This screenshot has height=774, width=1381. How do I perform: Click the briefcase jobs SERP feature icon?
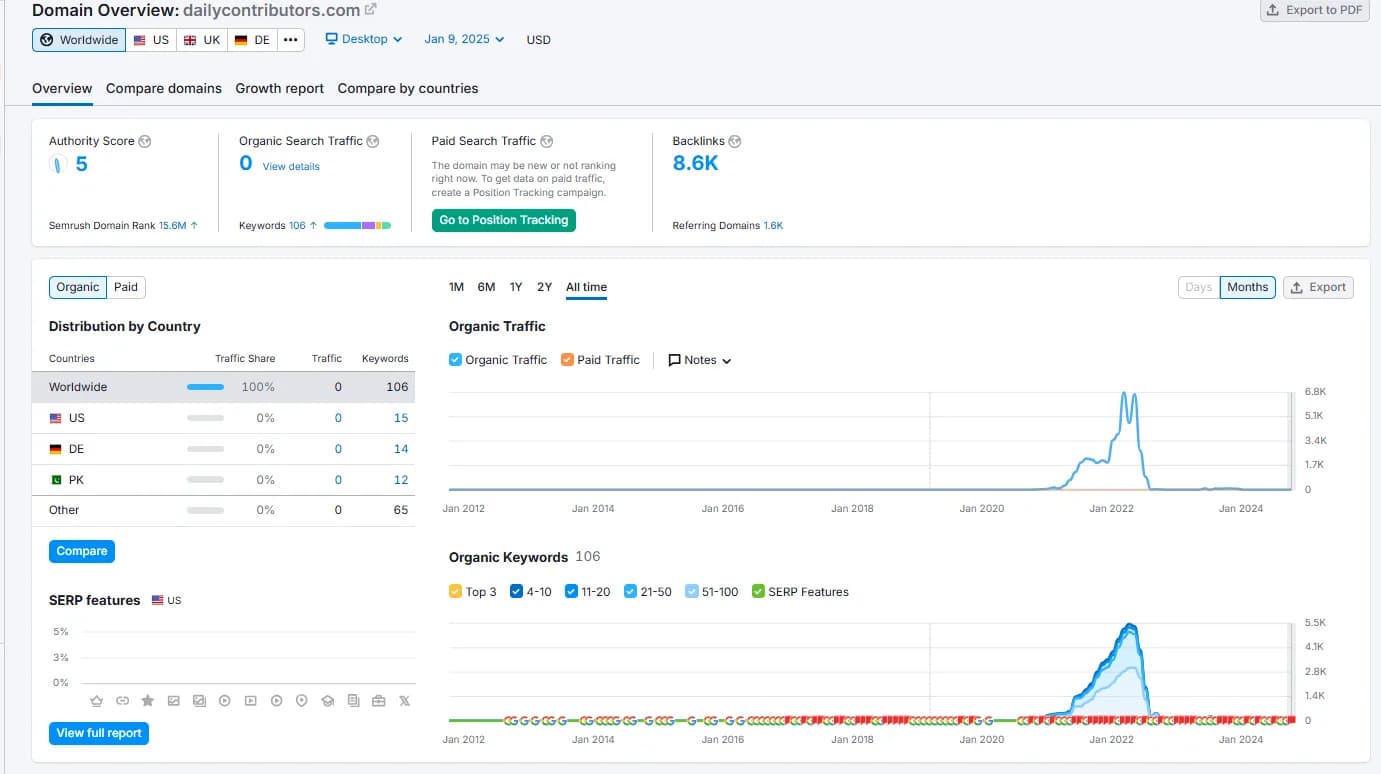(379, 701)
